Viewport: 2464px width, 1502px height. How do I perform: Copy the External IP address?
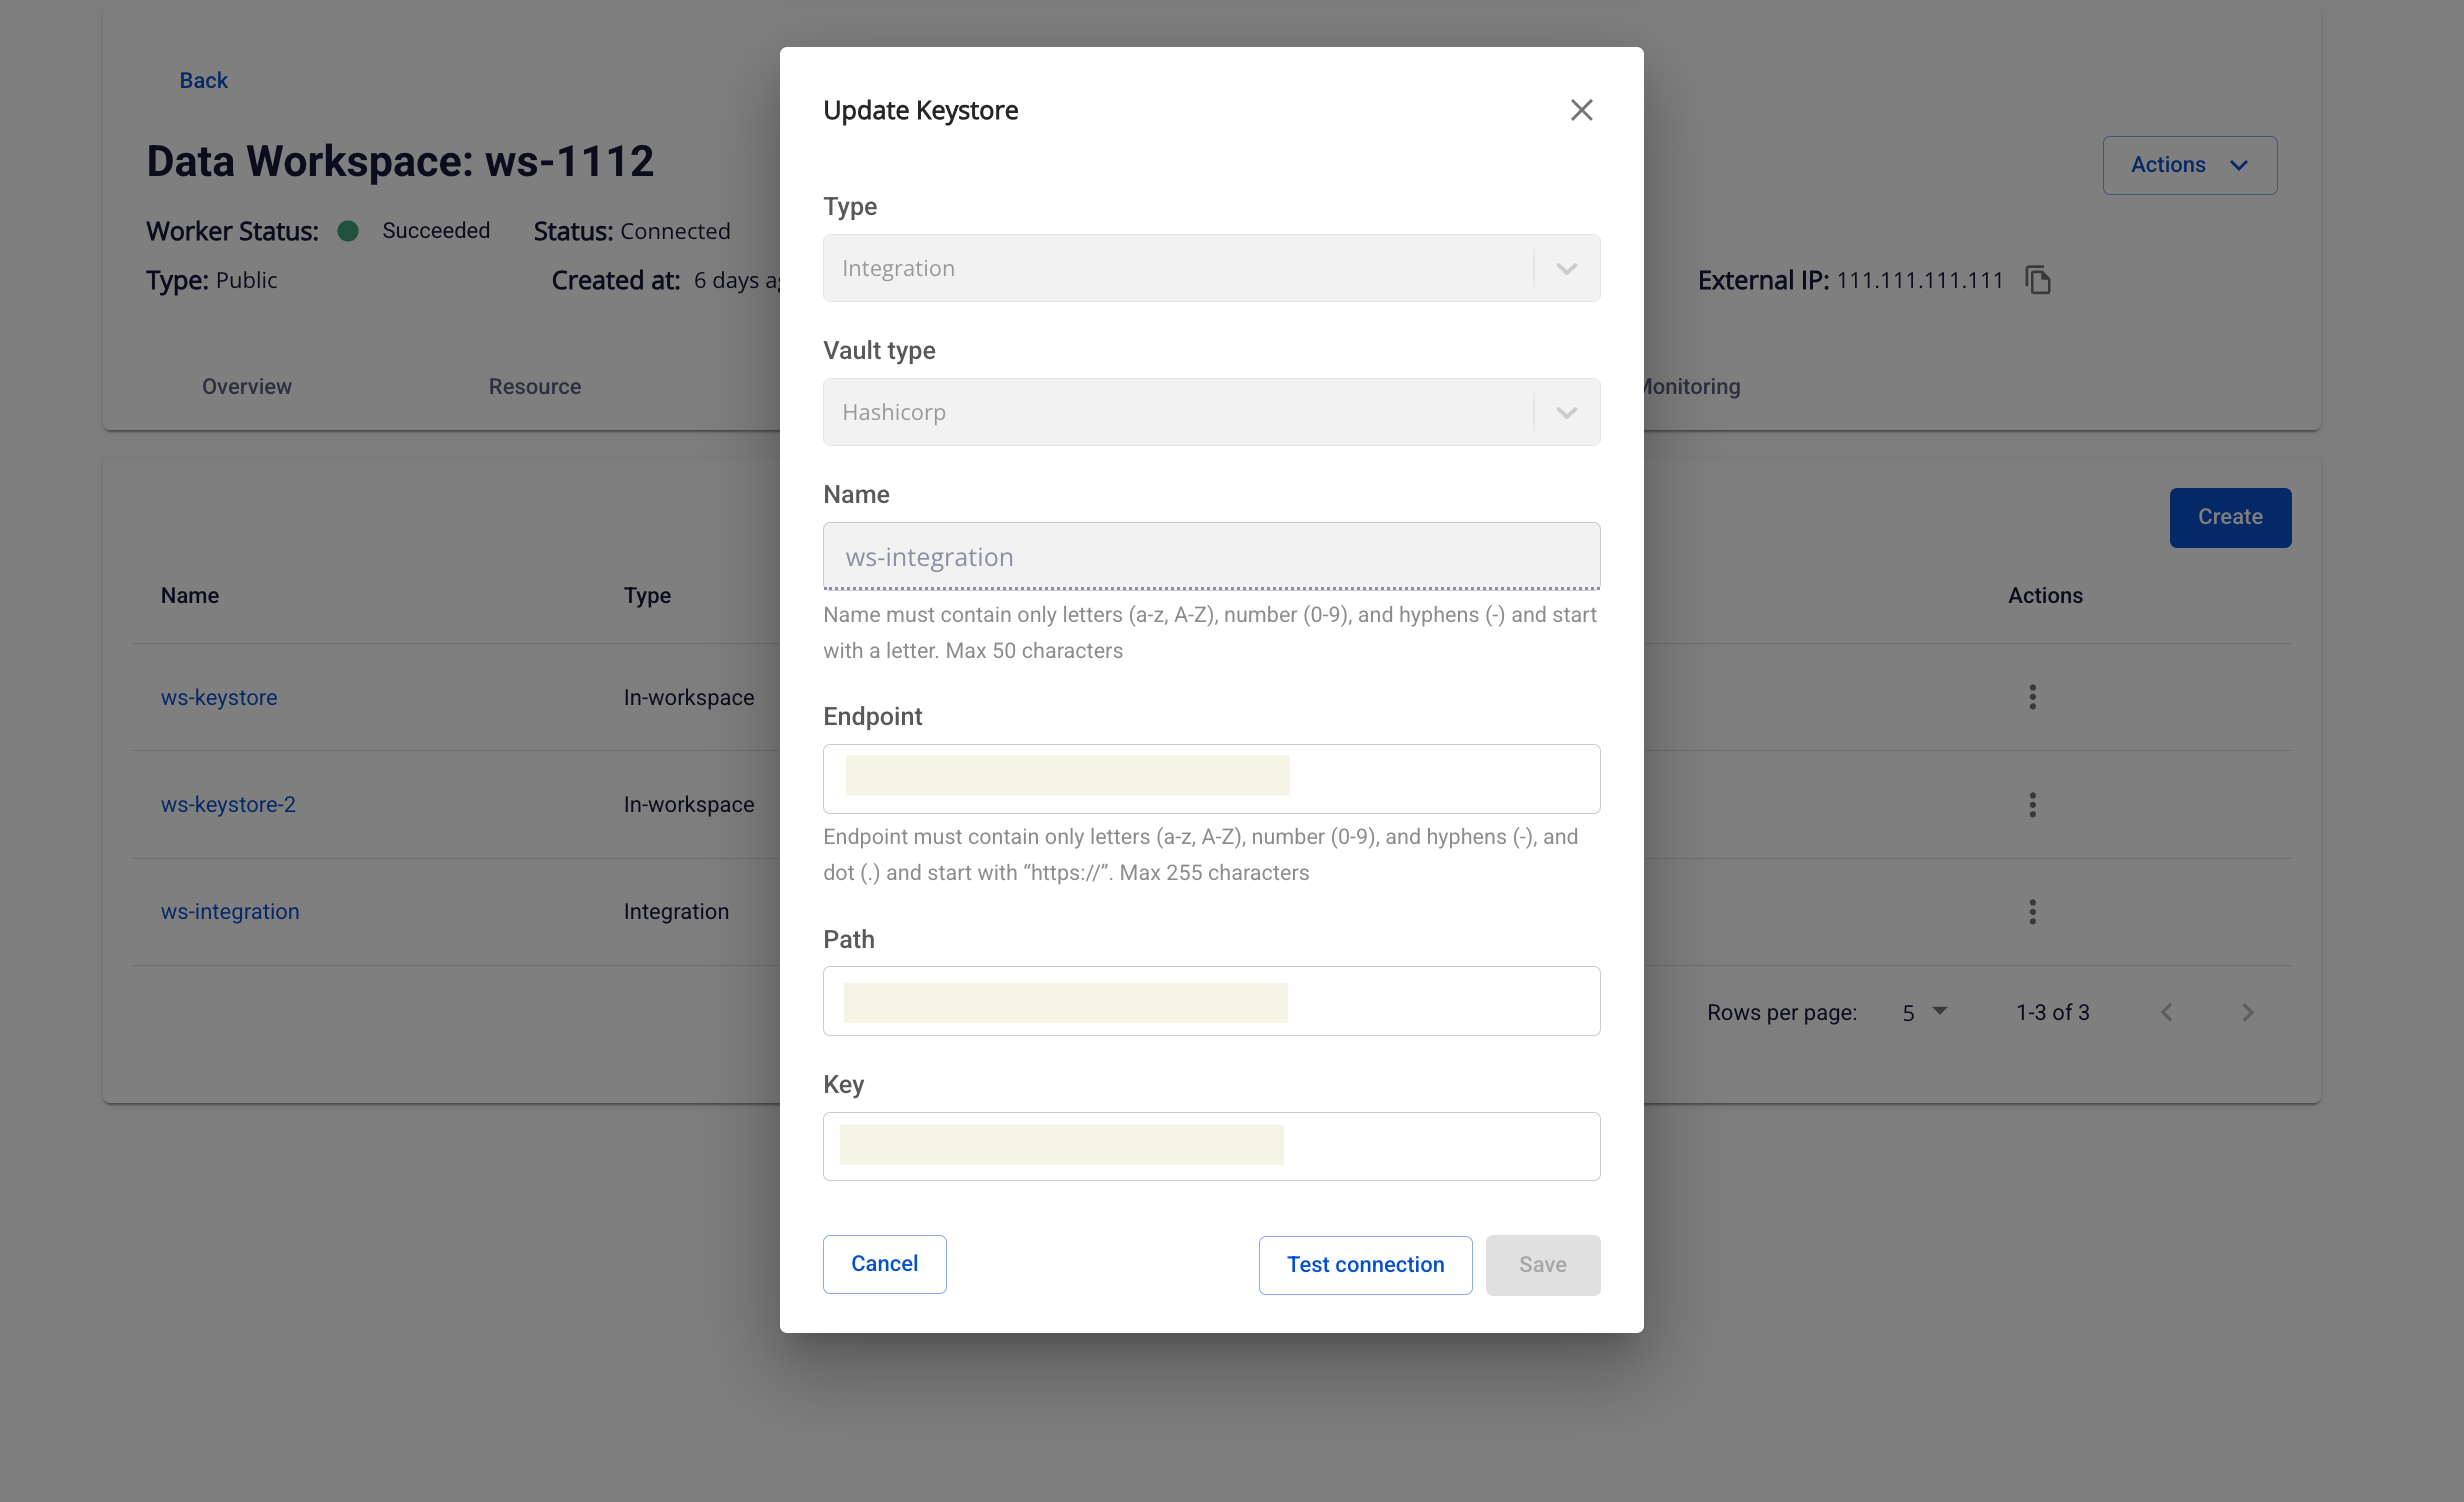pos(2037,280)
